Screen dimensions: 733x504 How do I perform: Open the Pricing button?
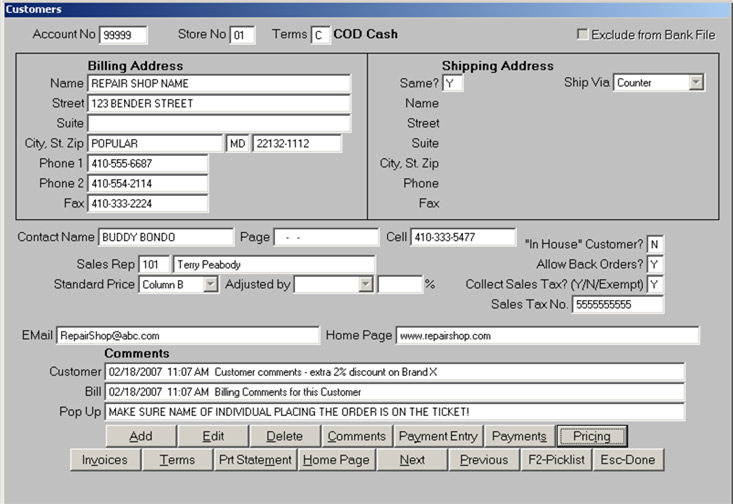coord(592,436)
